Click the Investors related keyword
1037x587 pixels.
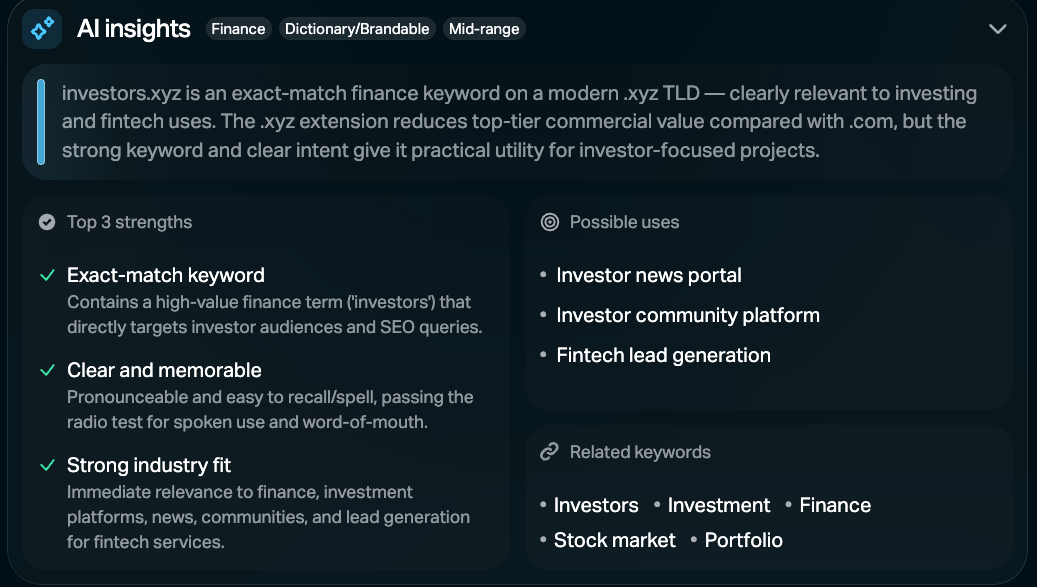(x=596, y=505)
